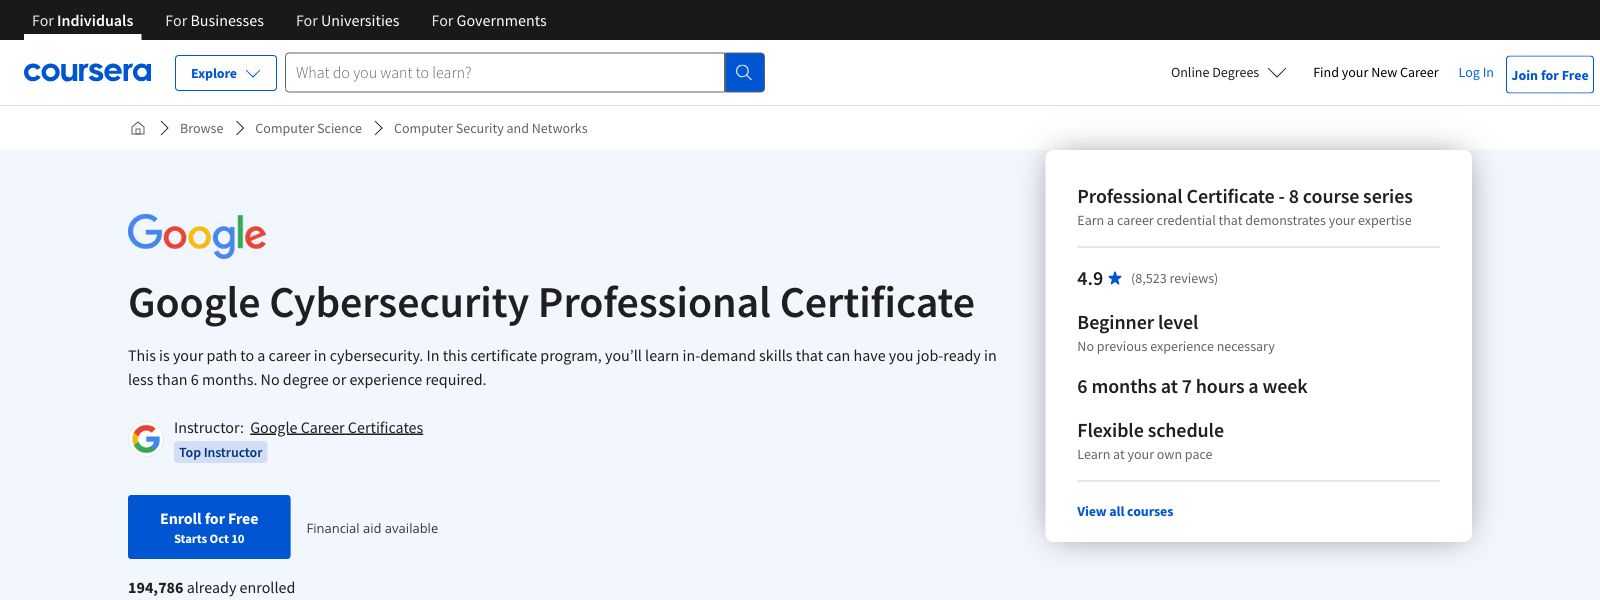Open Google Career Certificates instructor link

click(336, 428)
